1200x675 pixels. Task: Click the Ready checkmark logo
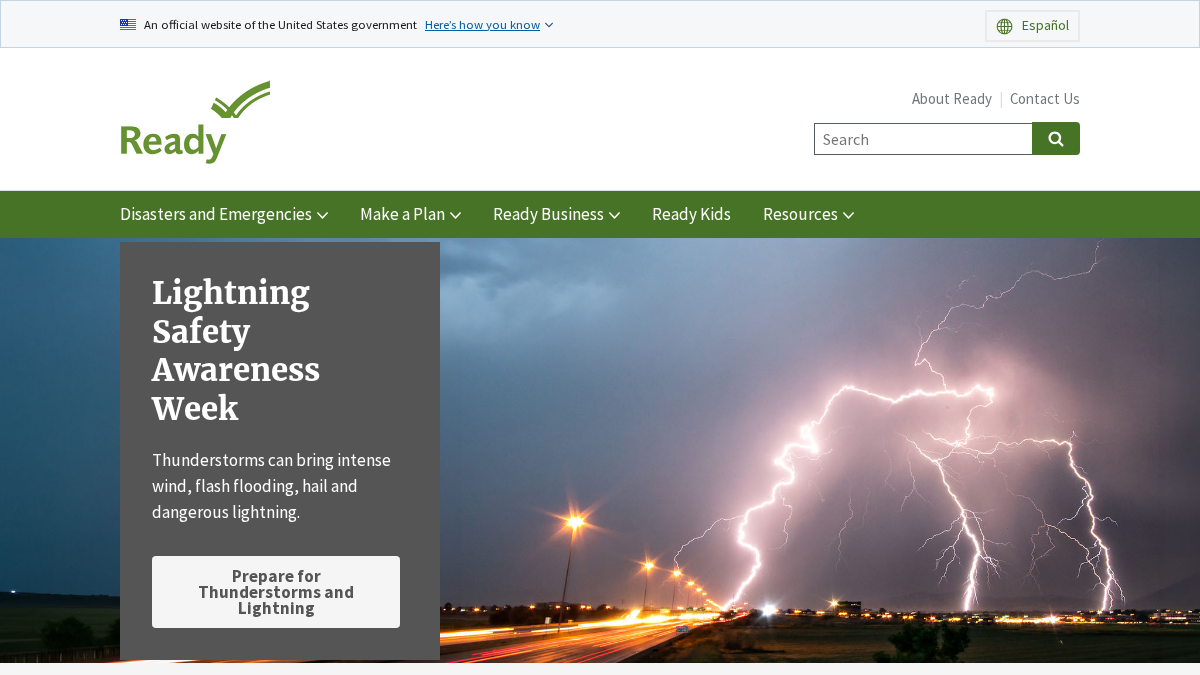pyautogui.click(x=195, y=122)
